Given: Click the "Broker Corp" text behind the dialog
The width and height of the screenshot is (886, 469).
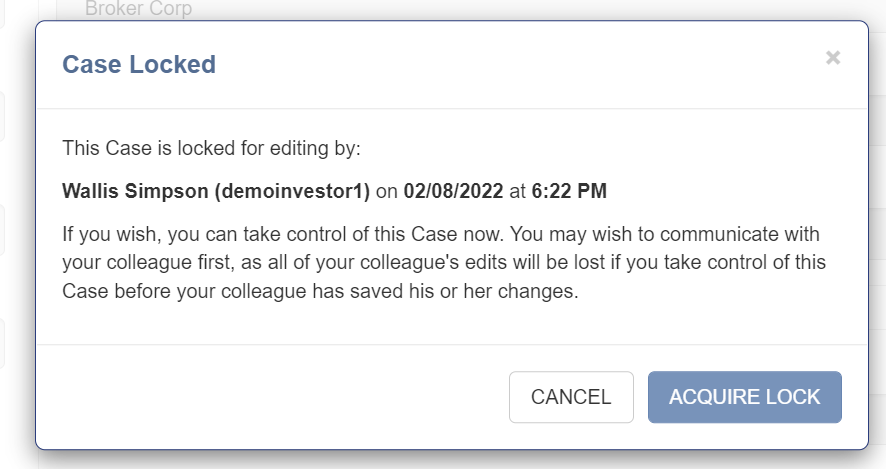Looking at the screenshot, I should click(138, 9).
